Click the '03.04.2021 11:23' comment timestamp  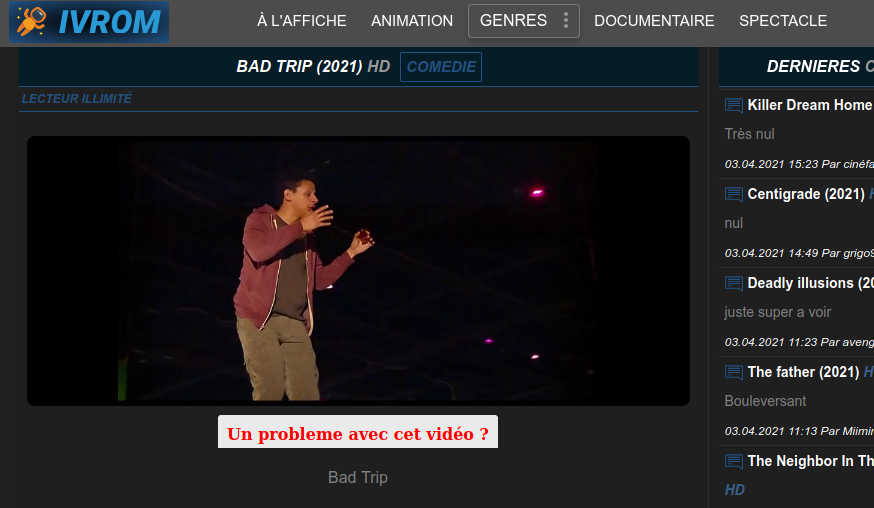point(771,342)
